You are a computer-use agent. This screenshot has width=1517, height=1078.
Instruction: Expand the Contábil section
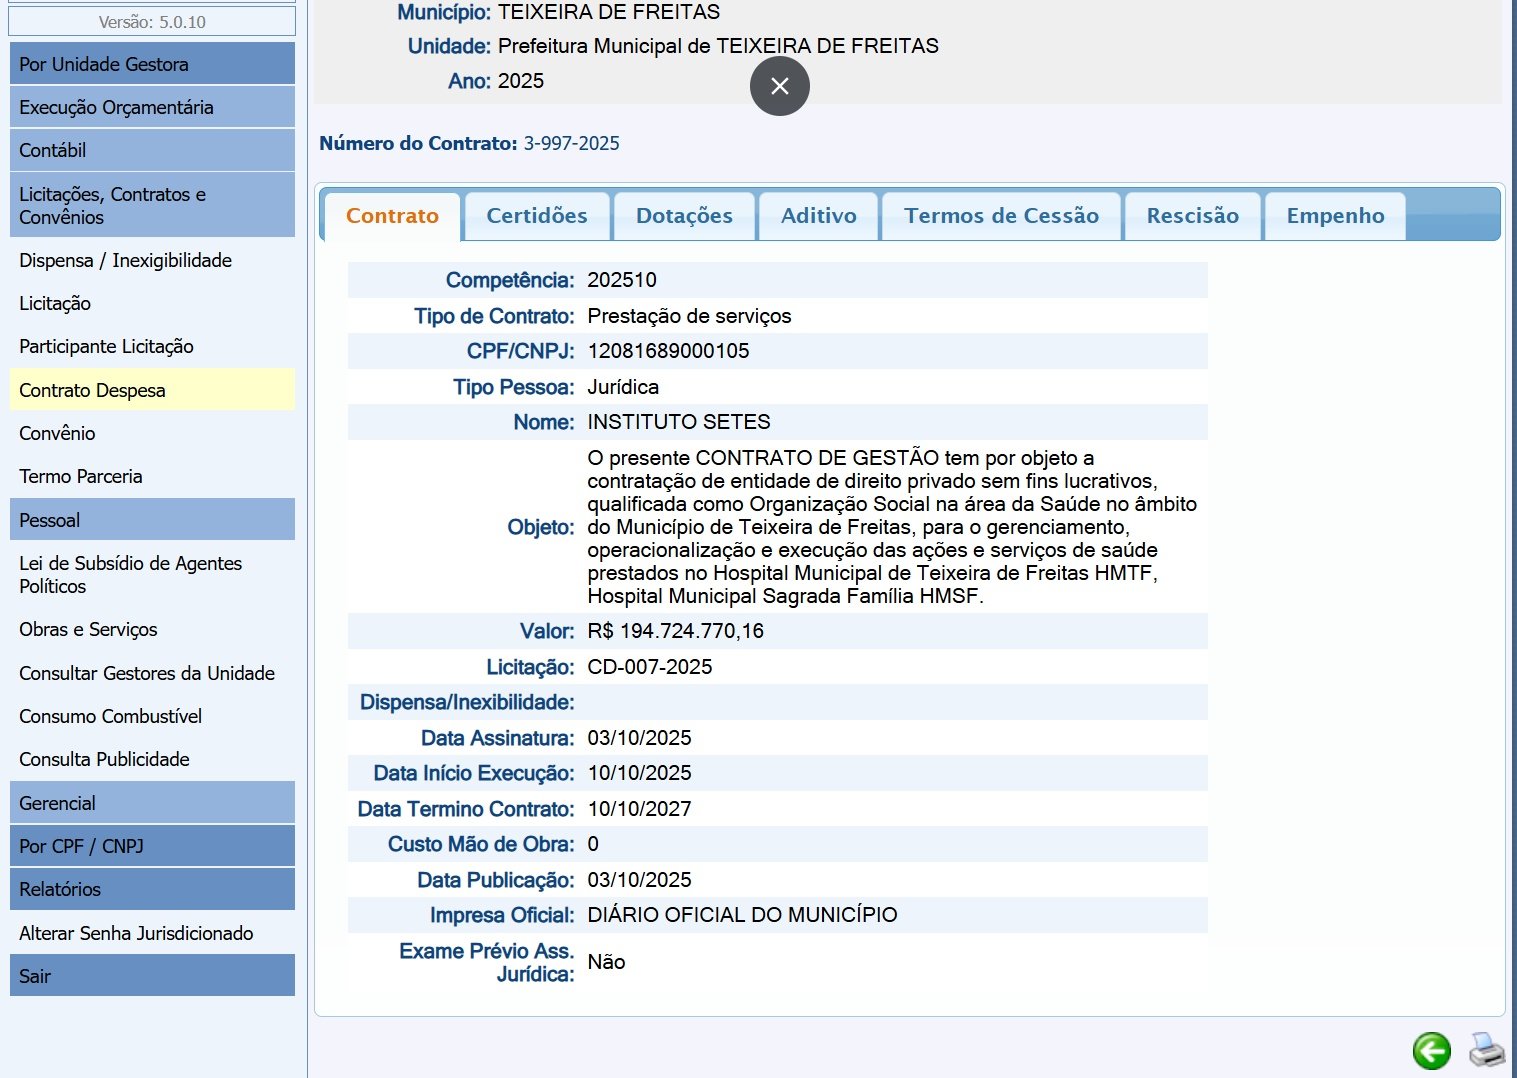(152, 150)
